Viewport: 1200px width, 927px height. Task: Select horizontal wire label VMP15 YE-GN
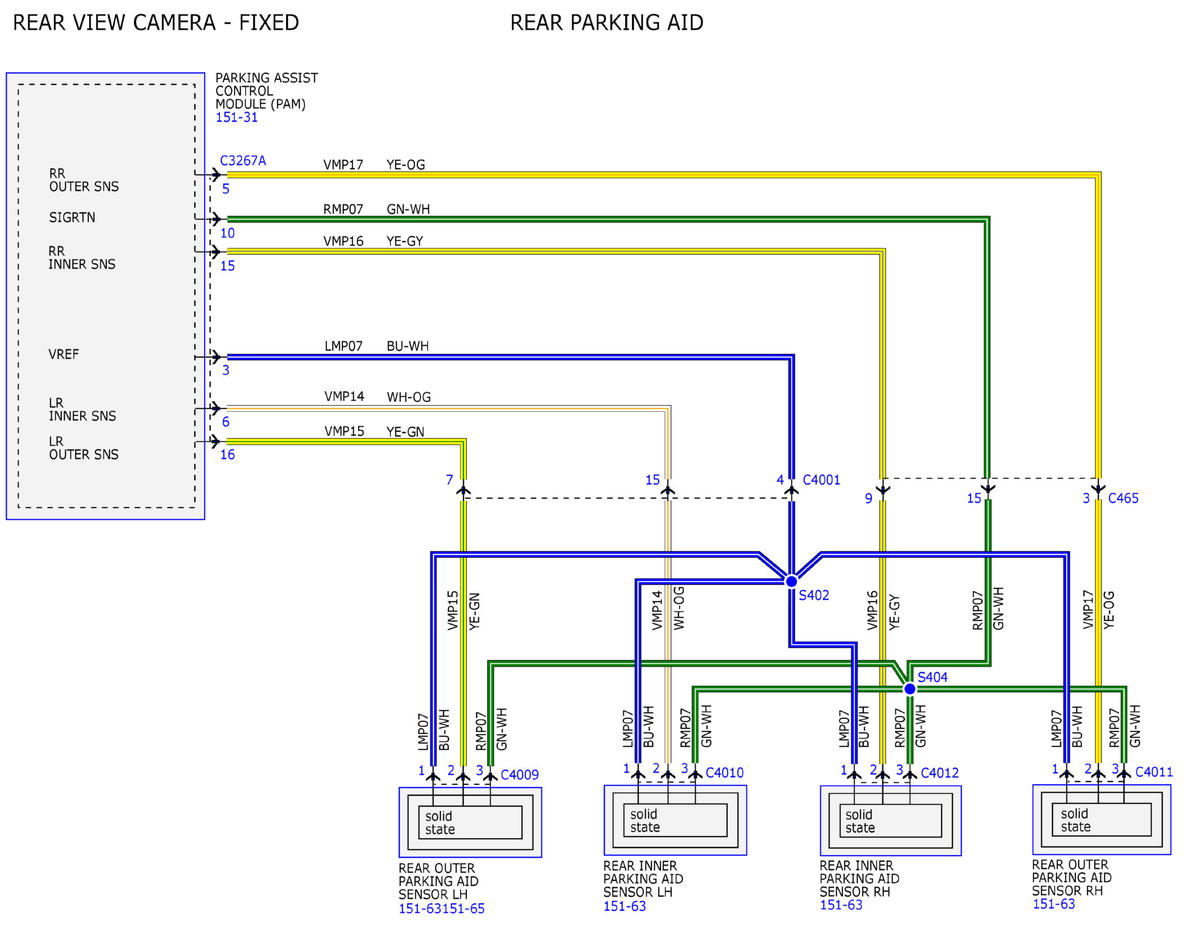pos(374,431)
